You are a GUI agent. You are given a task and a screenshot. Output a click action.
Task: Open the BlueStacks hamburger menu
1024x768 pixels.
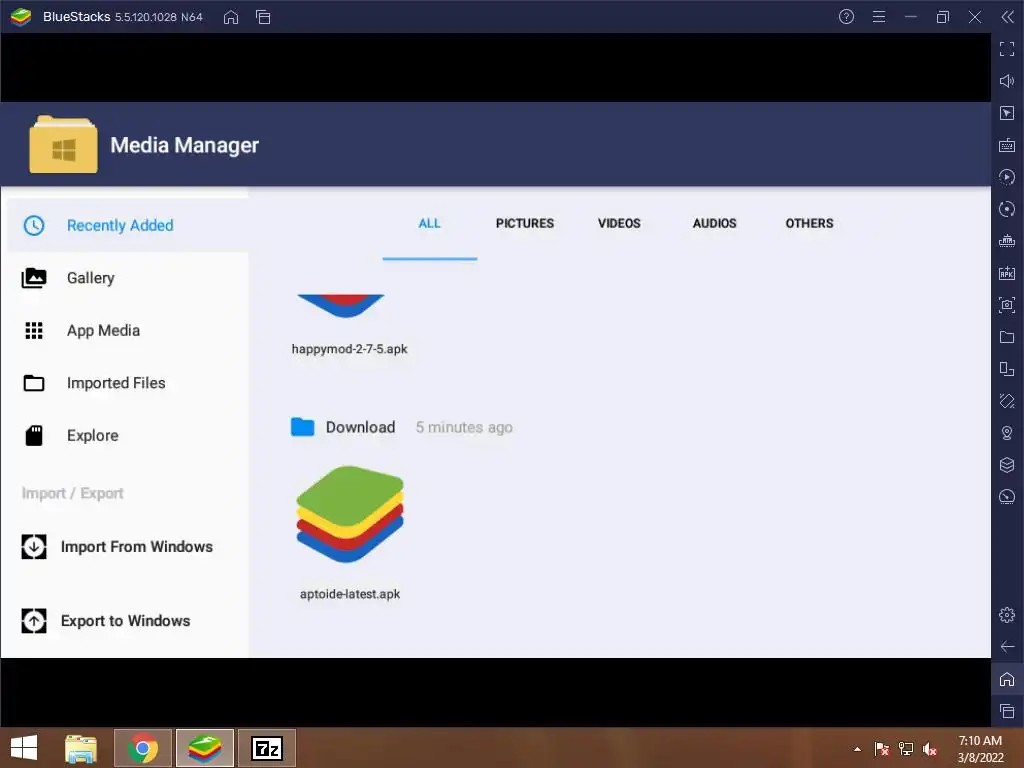[x=879, y=17]
